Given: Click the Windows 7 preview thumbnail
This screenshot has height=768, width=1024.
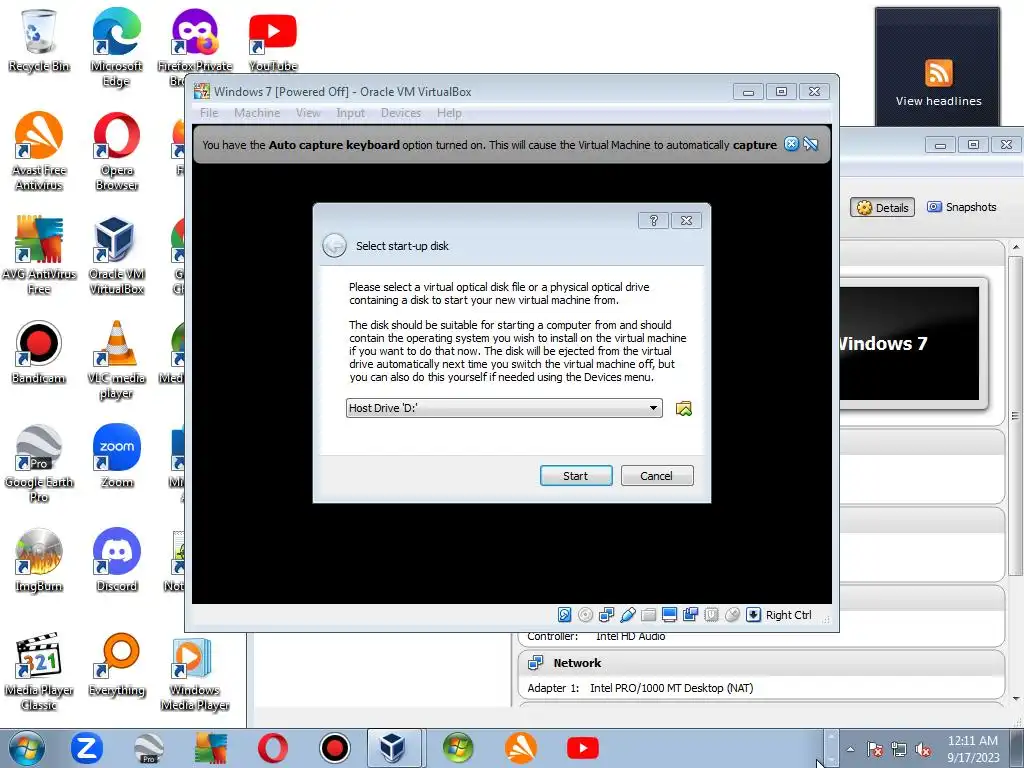Looking at the screenshot, I should [909, 343].
